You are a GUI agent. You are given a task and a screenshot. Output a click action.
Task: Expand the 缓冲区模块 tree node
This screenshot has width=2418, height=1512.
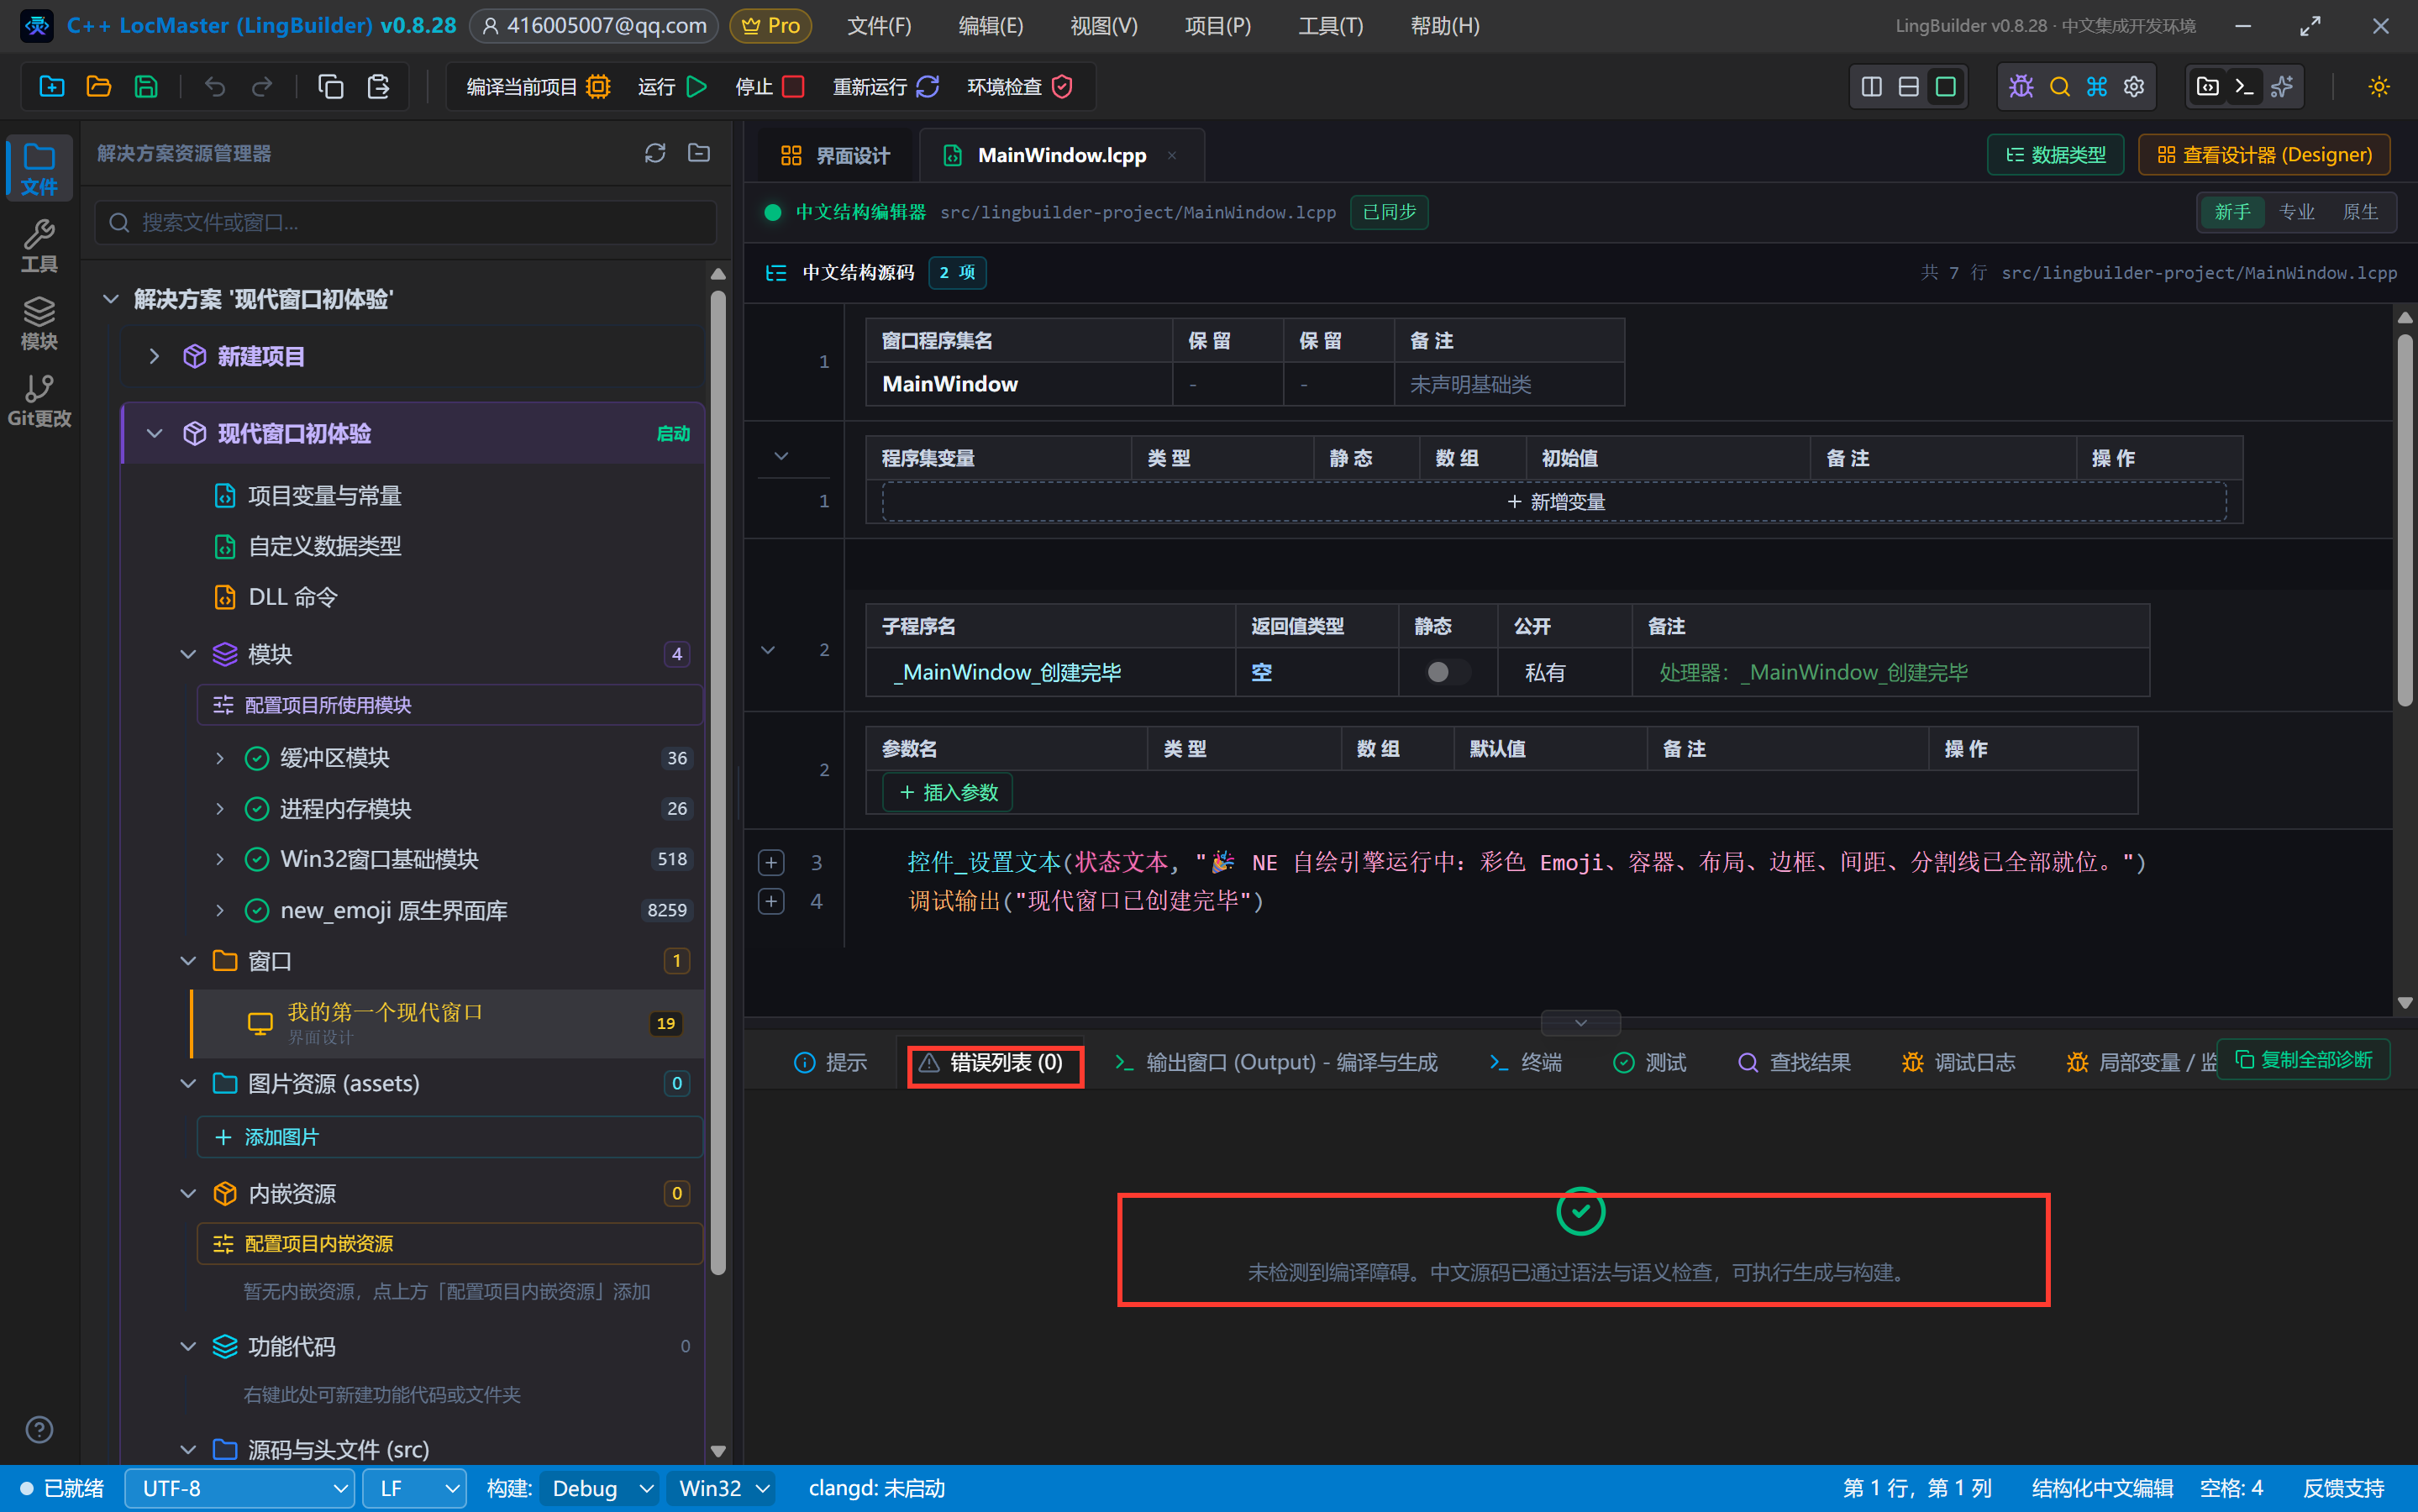pyautogui.click(x=220, y=758)
